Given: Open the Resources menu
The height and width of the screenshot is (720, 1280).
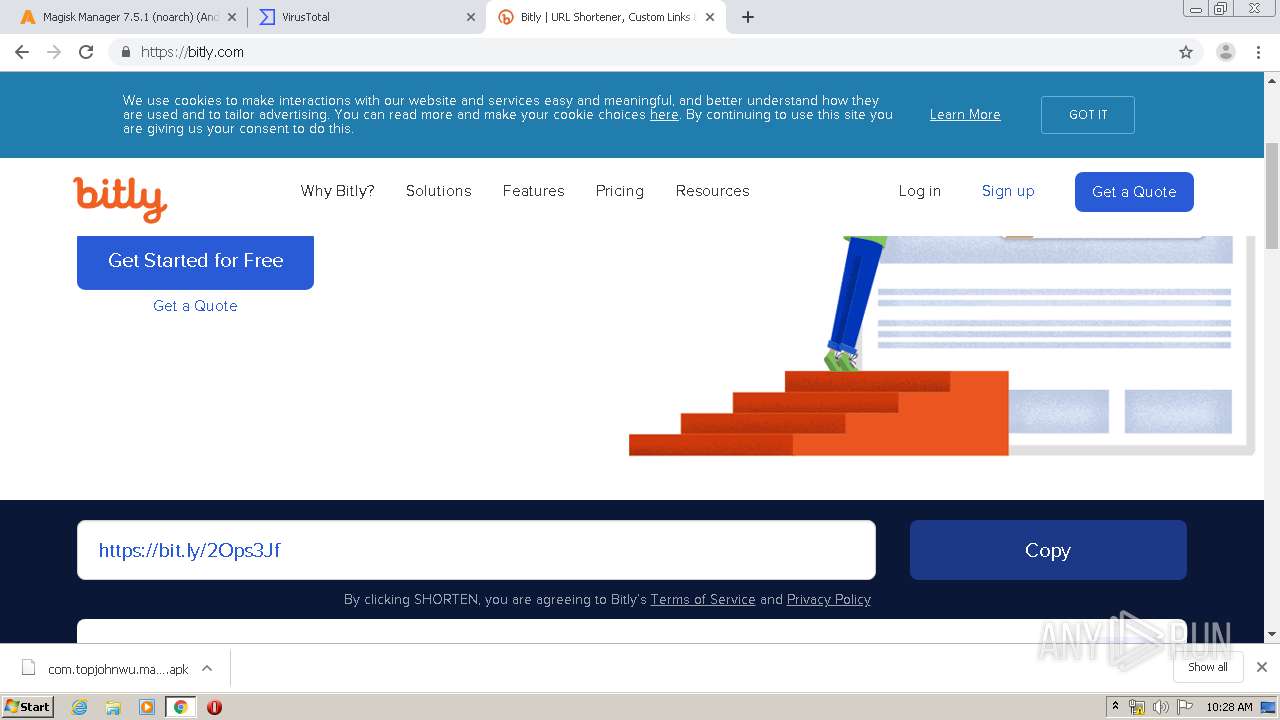Looking at the screenshot, I should point(712,191).
